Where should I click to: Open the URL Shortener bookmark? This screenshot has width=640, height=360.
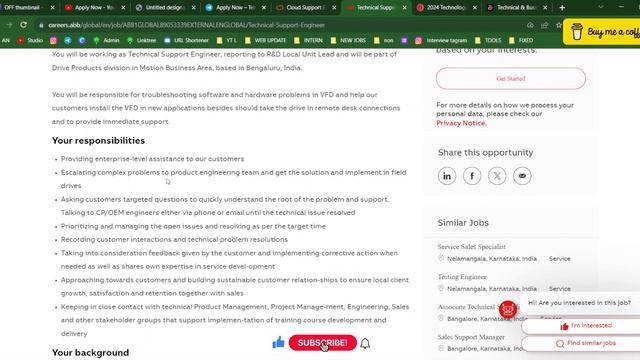click(x=186, y=40)
